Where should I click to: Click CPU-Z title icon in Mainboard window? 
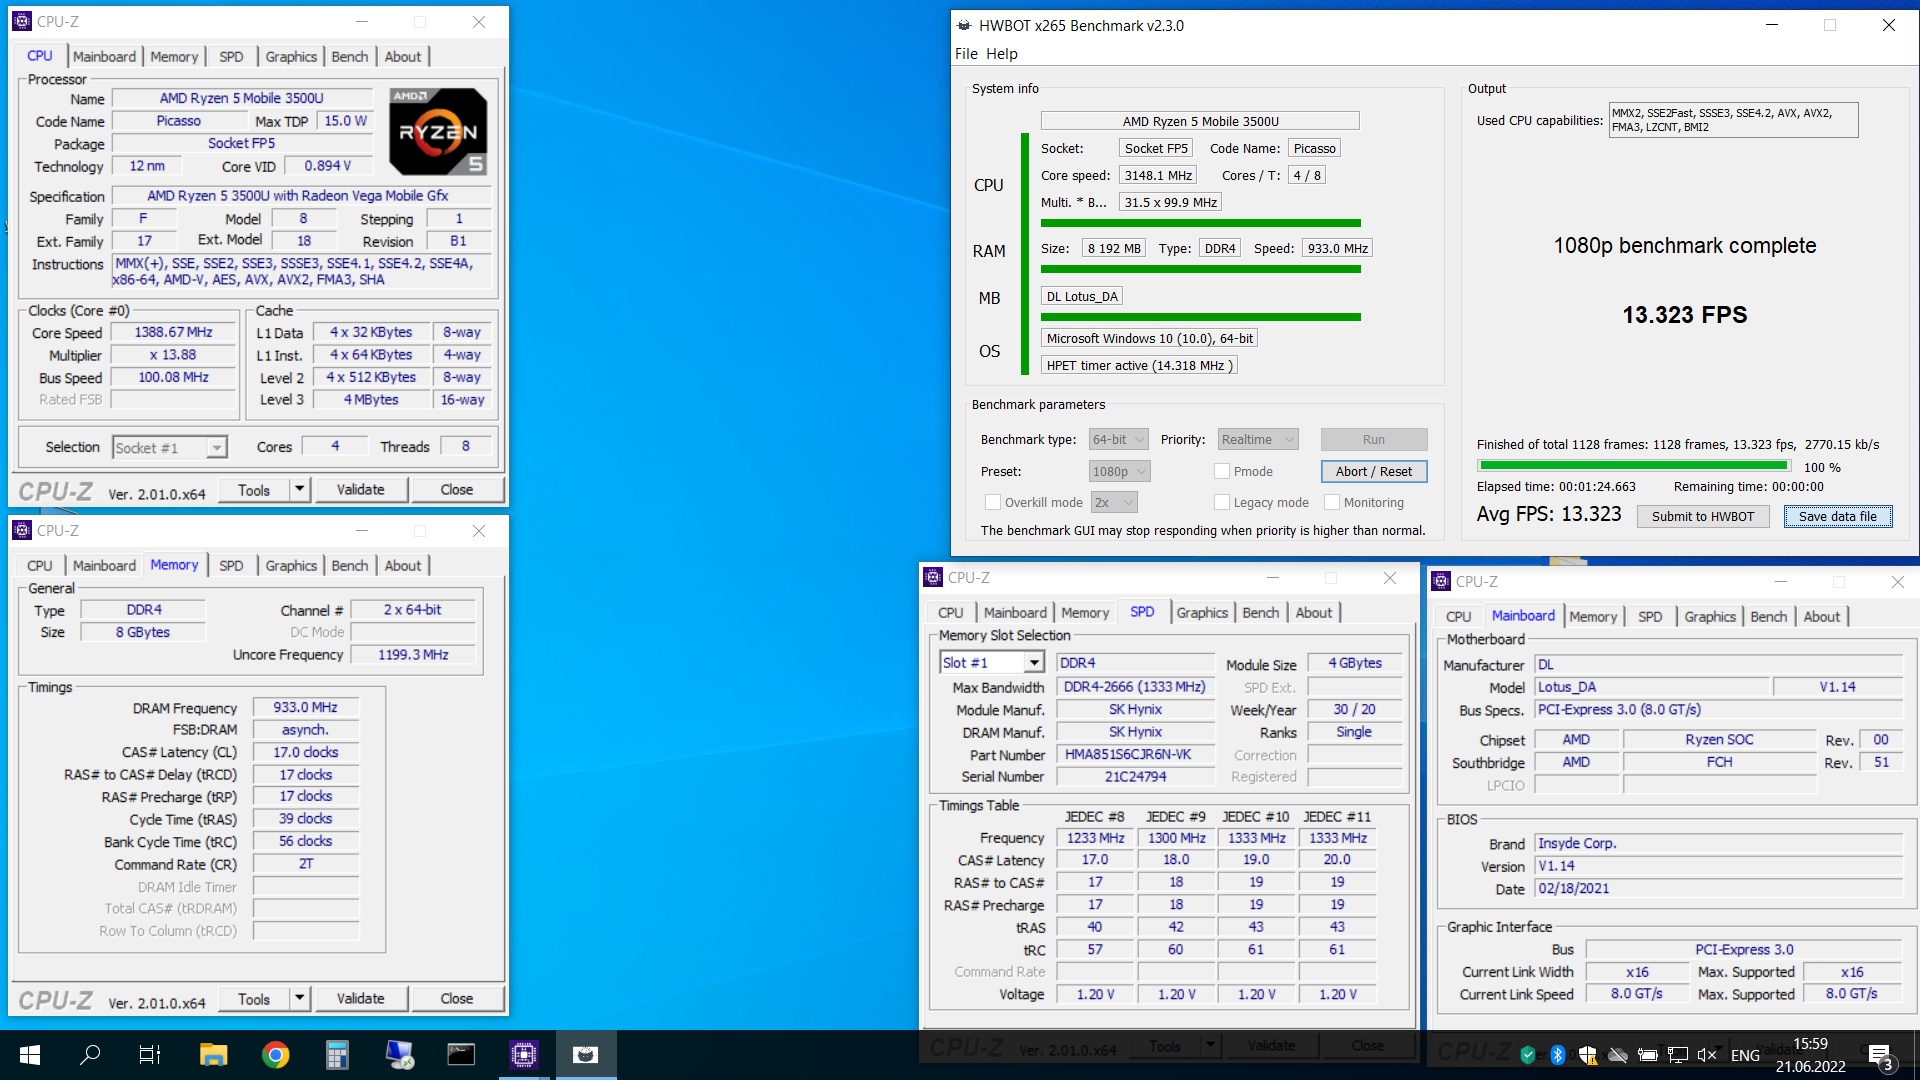1441,581
